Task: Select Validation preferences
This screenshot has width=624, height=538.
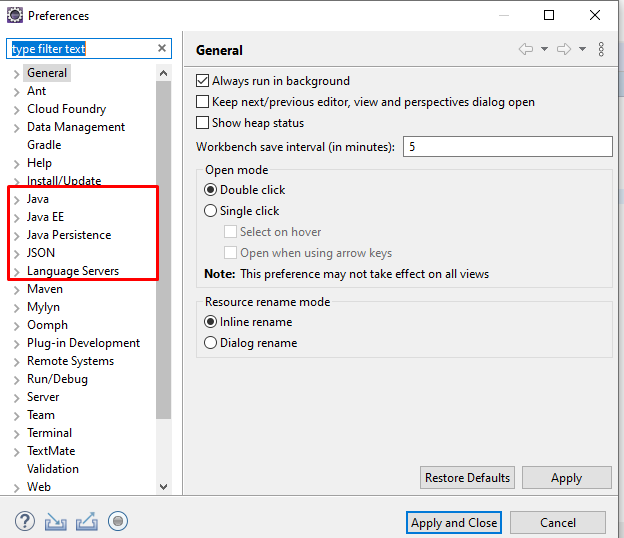Action: [x=53, y=469]
